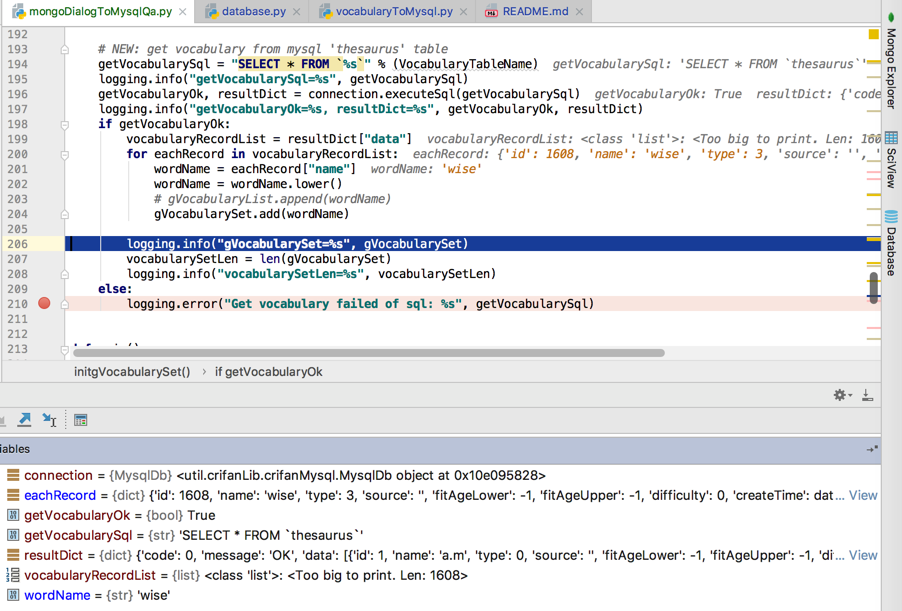Click the View link next to resultDict
Image resolution: width=902 pixels, height=611 pixels.
point(862,555)
